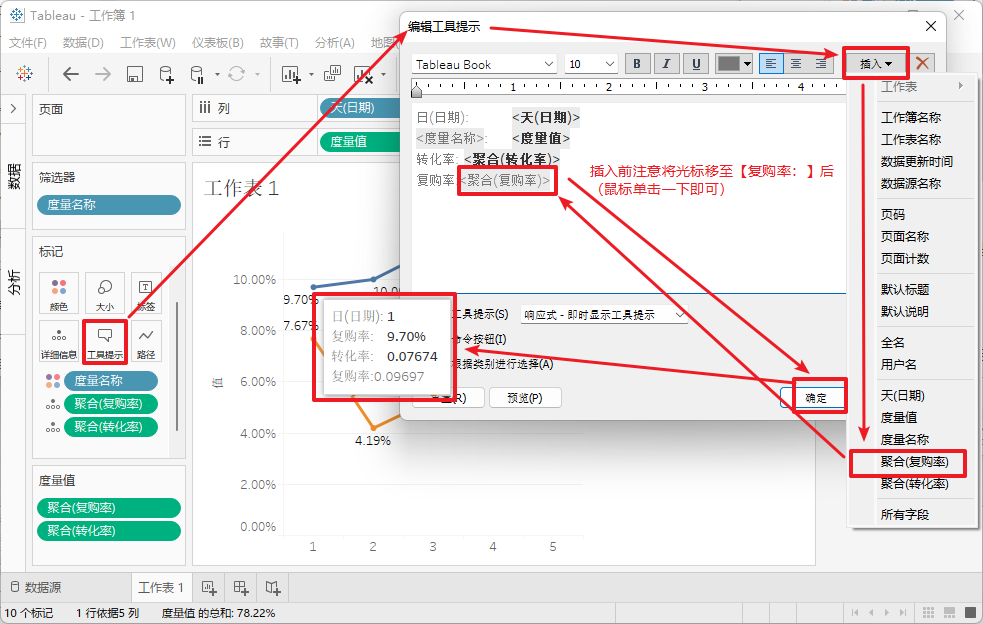
Task: Open the text color dropdown arrow
Action: pos(747,63)
